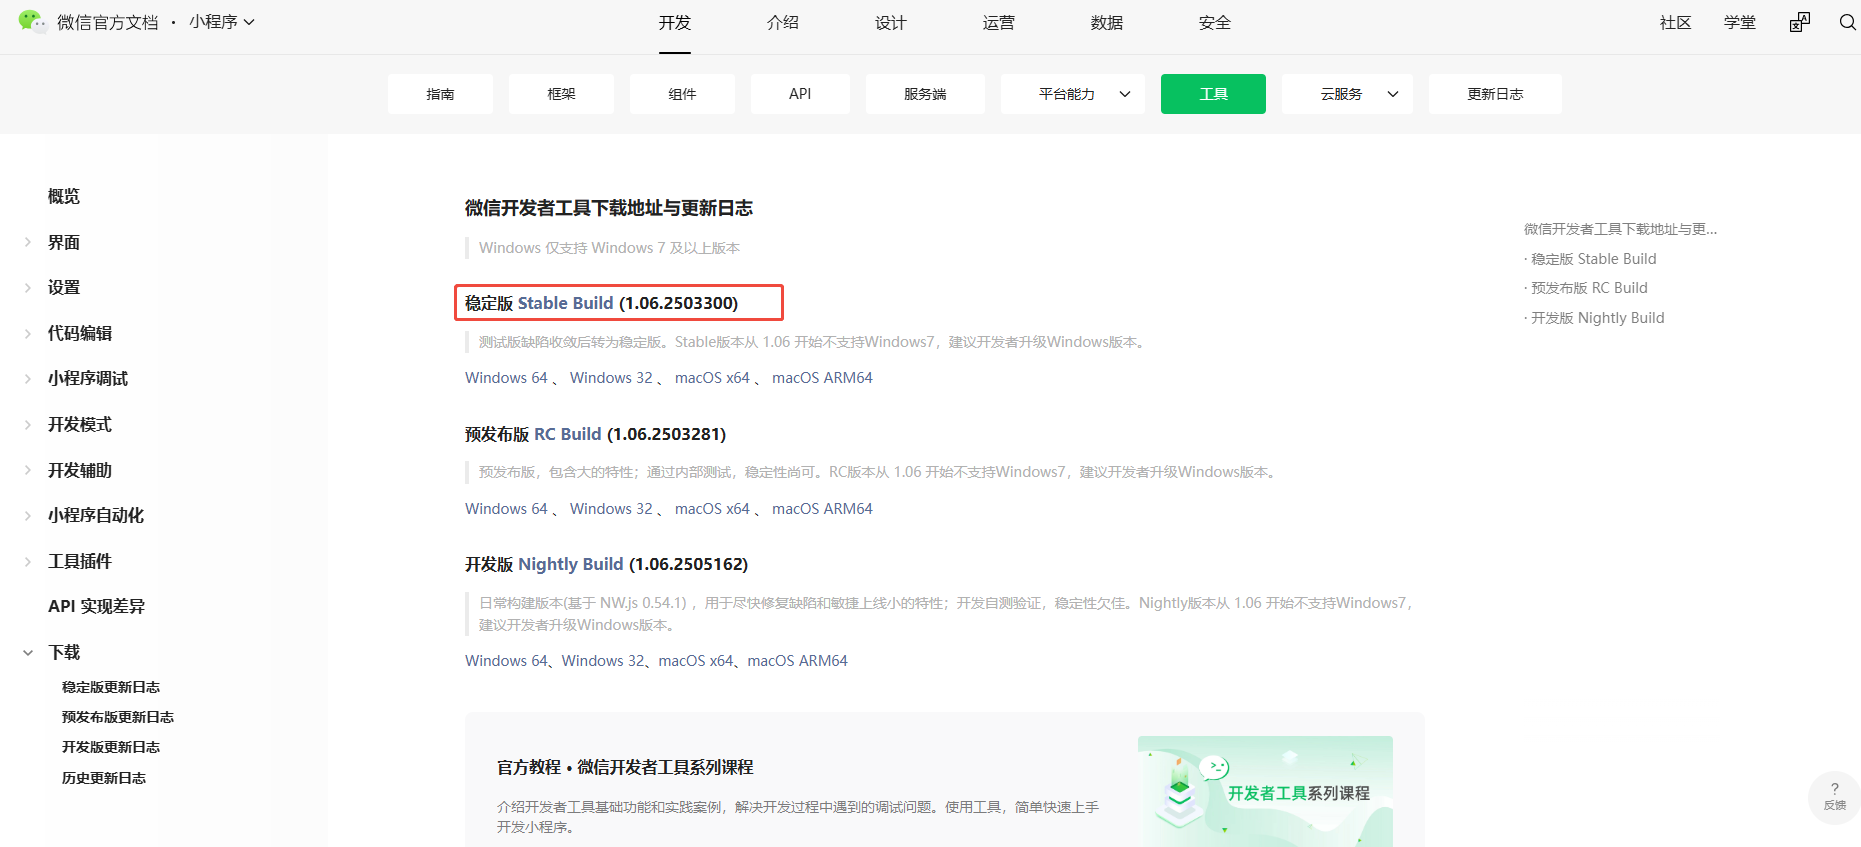Expand the 工具插件 sidebar section

[28, 561]
